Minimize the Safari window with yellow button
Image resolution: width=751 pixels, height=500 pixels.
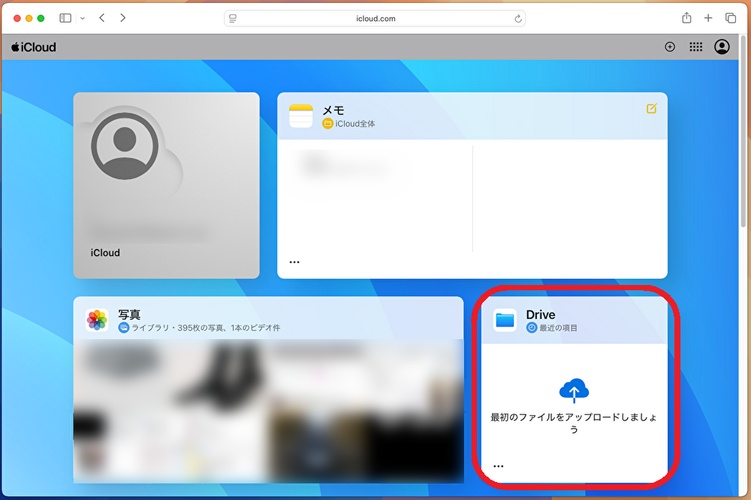pyautogui.click(x=29, y=18)
